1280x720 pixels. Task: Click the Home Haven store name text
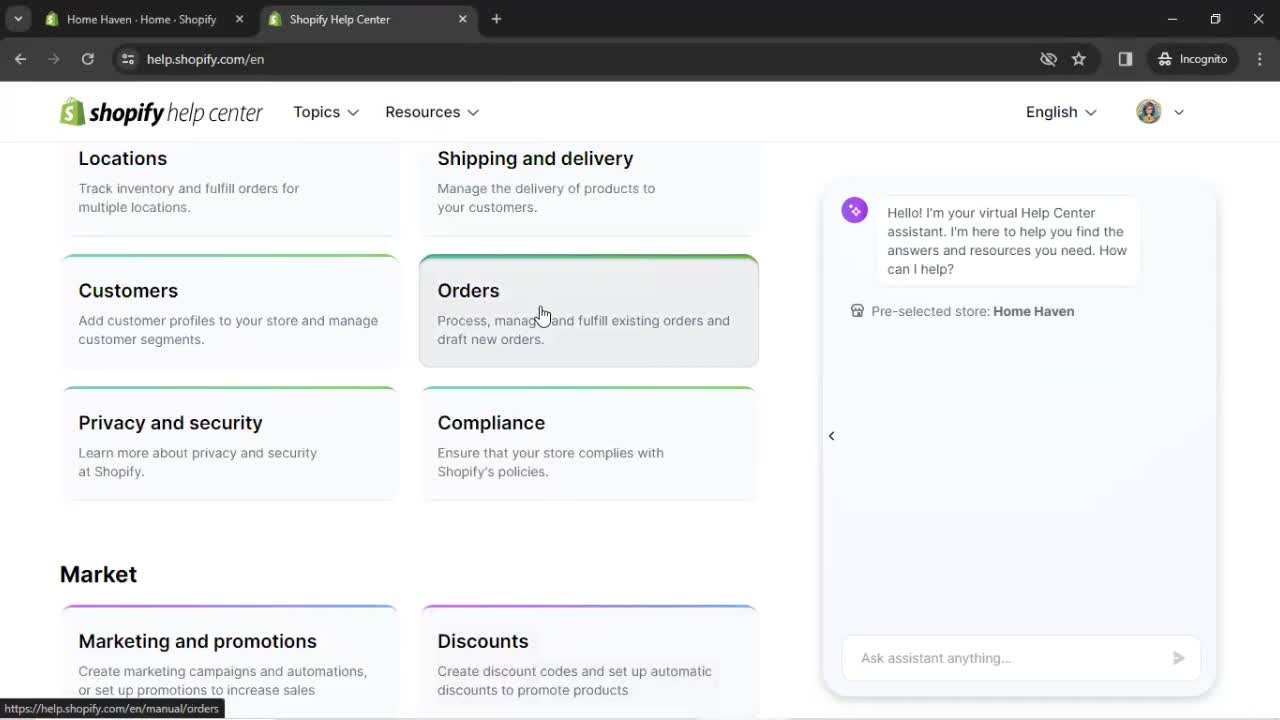[x=1033, y=311]
